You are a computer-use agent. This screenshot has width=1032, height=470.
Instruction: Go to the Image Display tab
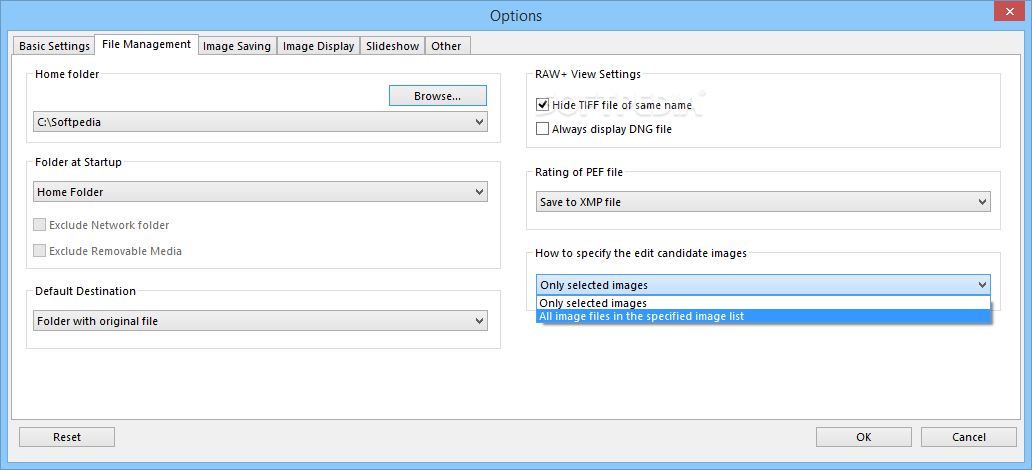click(x=319, y=46)
